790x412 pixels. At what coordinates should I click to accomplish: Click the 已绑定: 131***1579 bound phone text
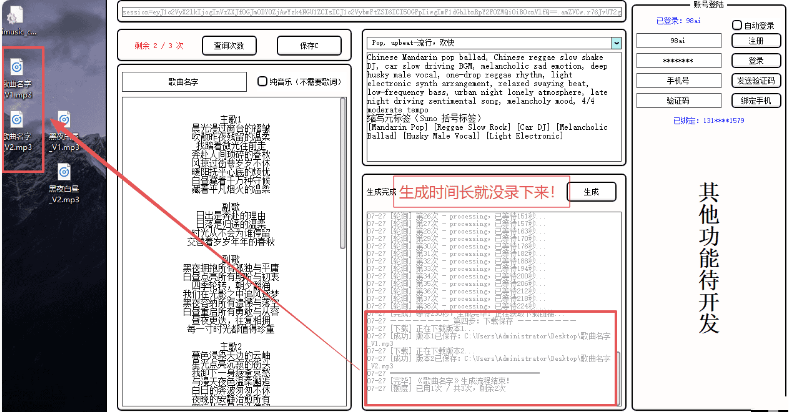(708, 120)
